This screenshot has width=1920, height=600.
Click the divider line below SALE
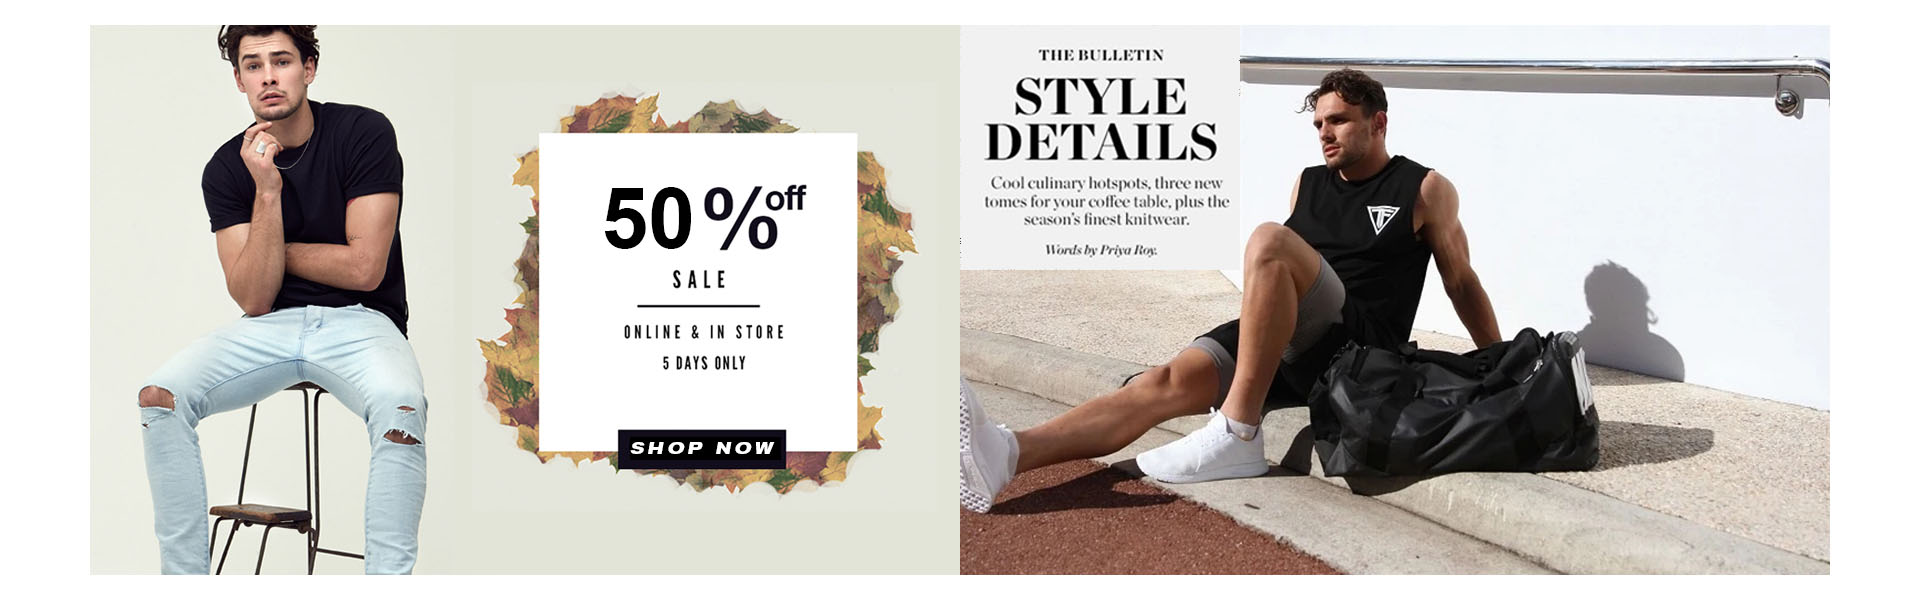pos(698,306)
